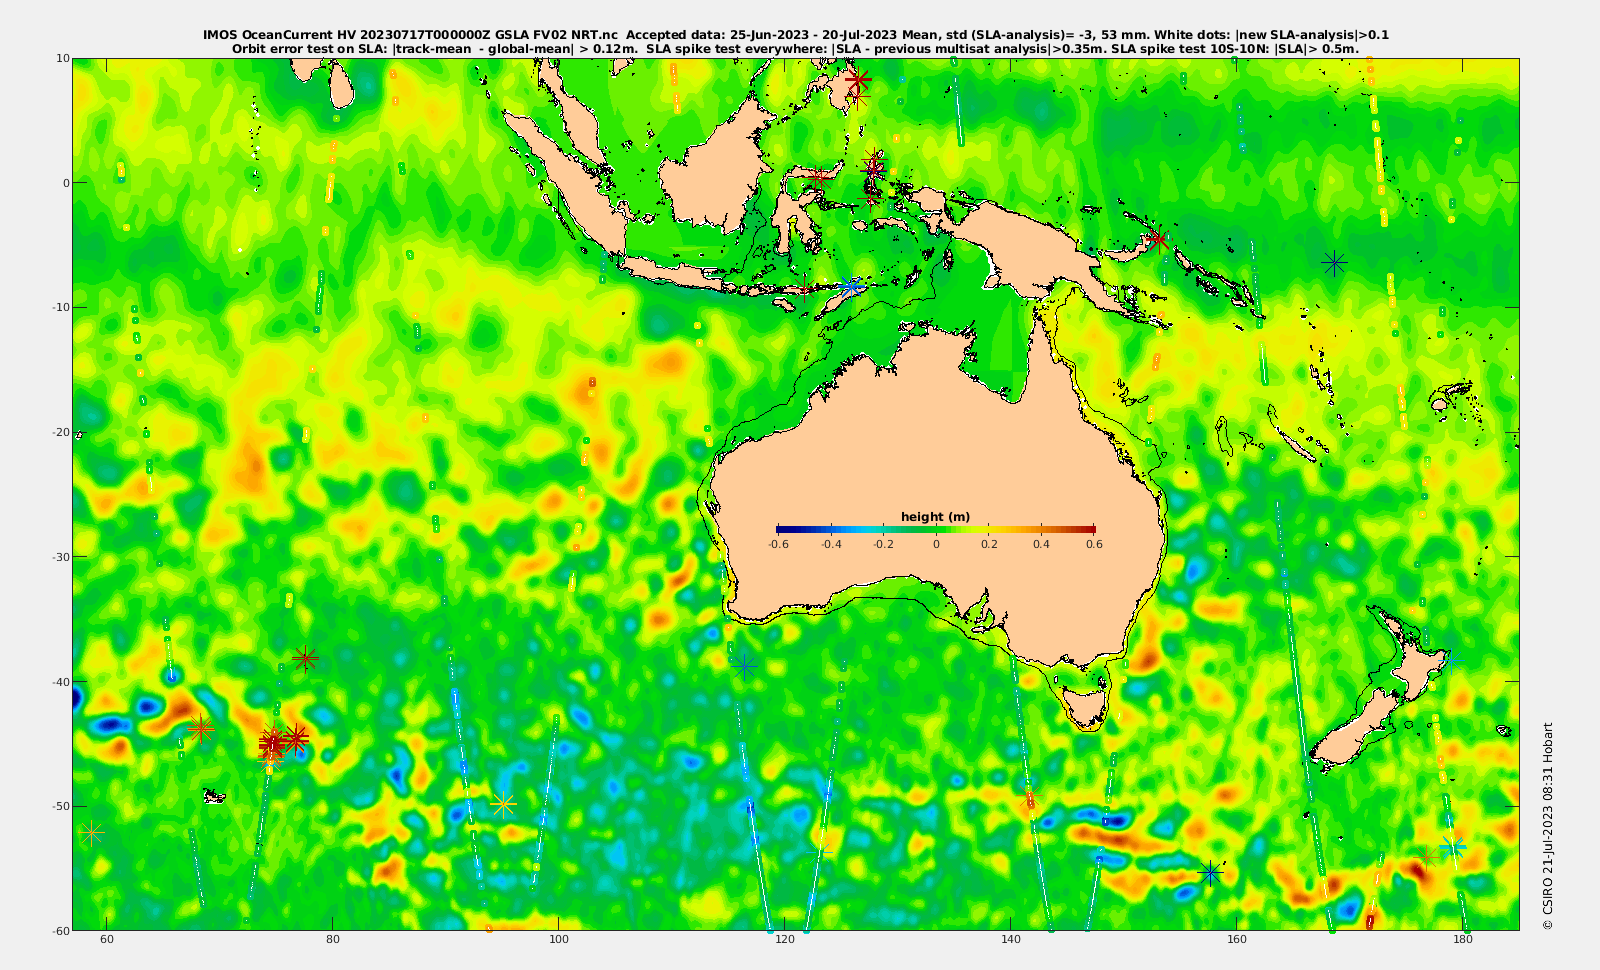Click the red star marker near longitude 78, latitude -38
Image resolution: width=1600 pixels, height=970 pixels.
tap(306, 658)
